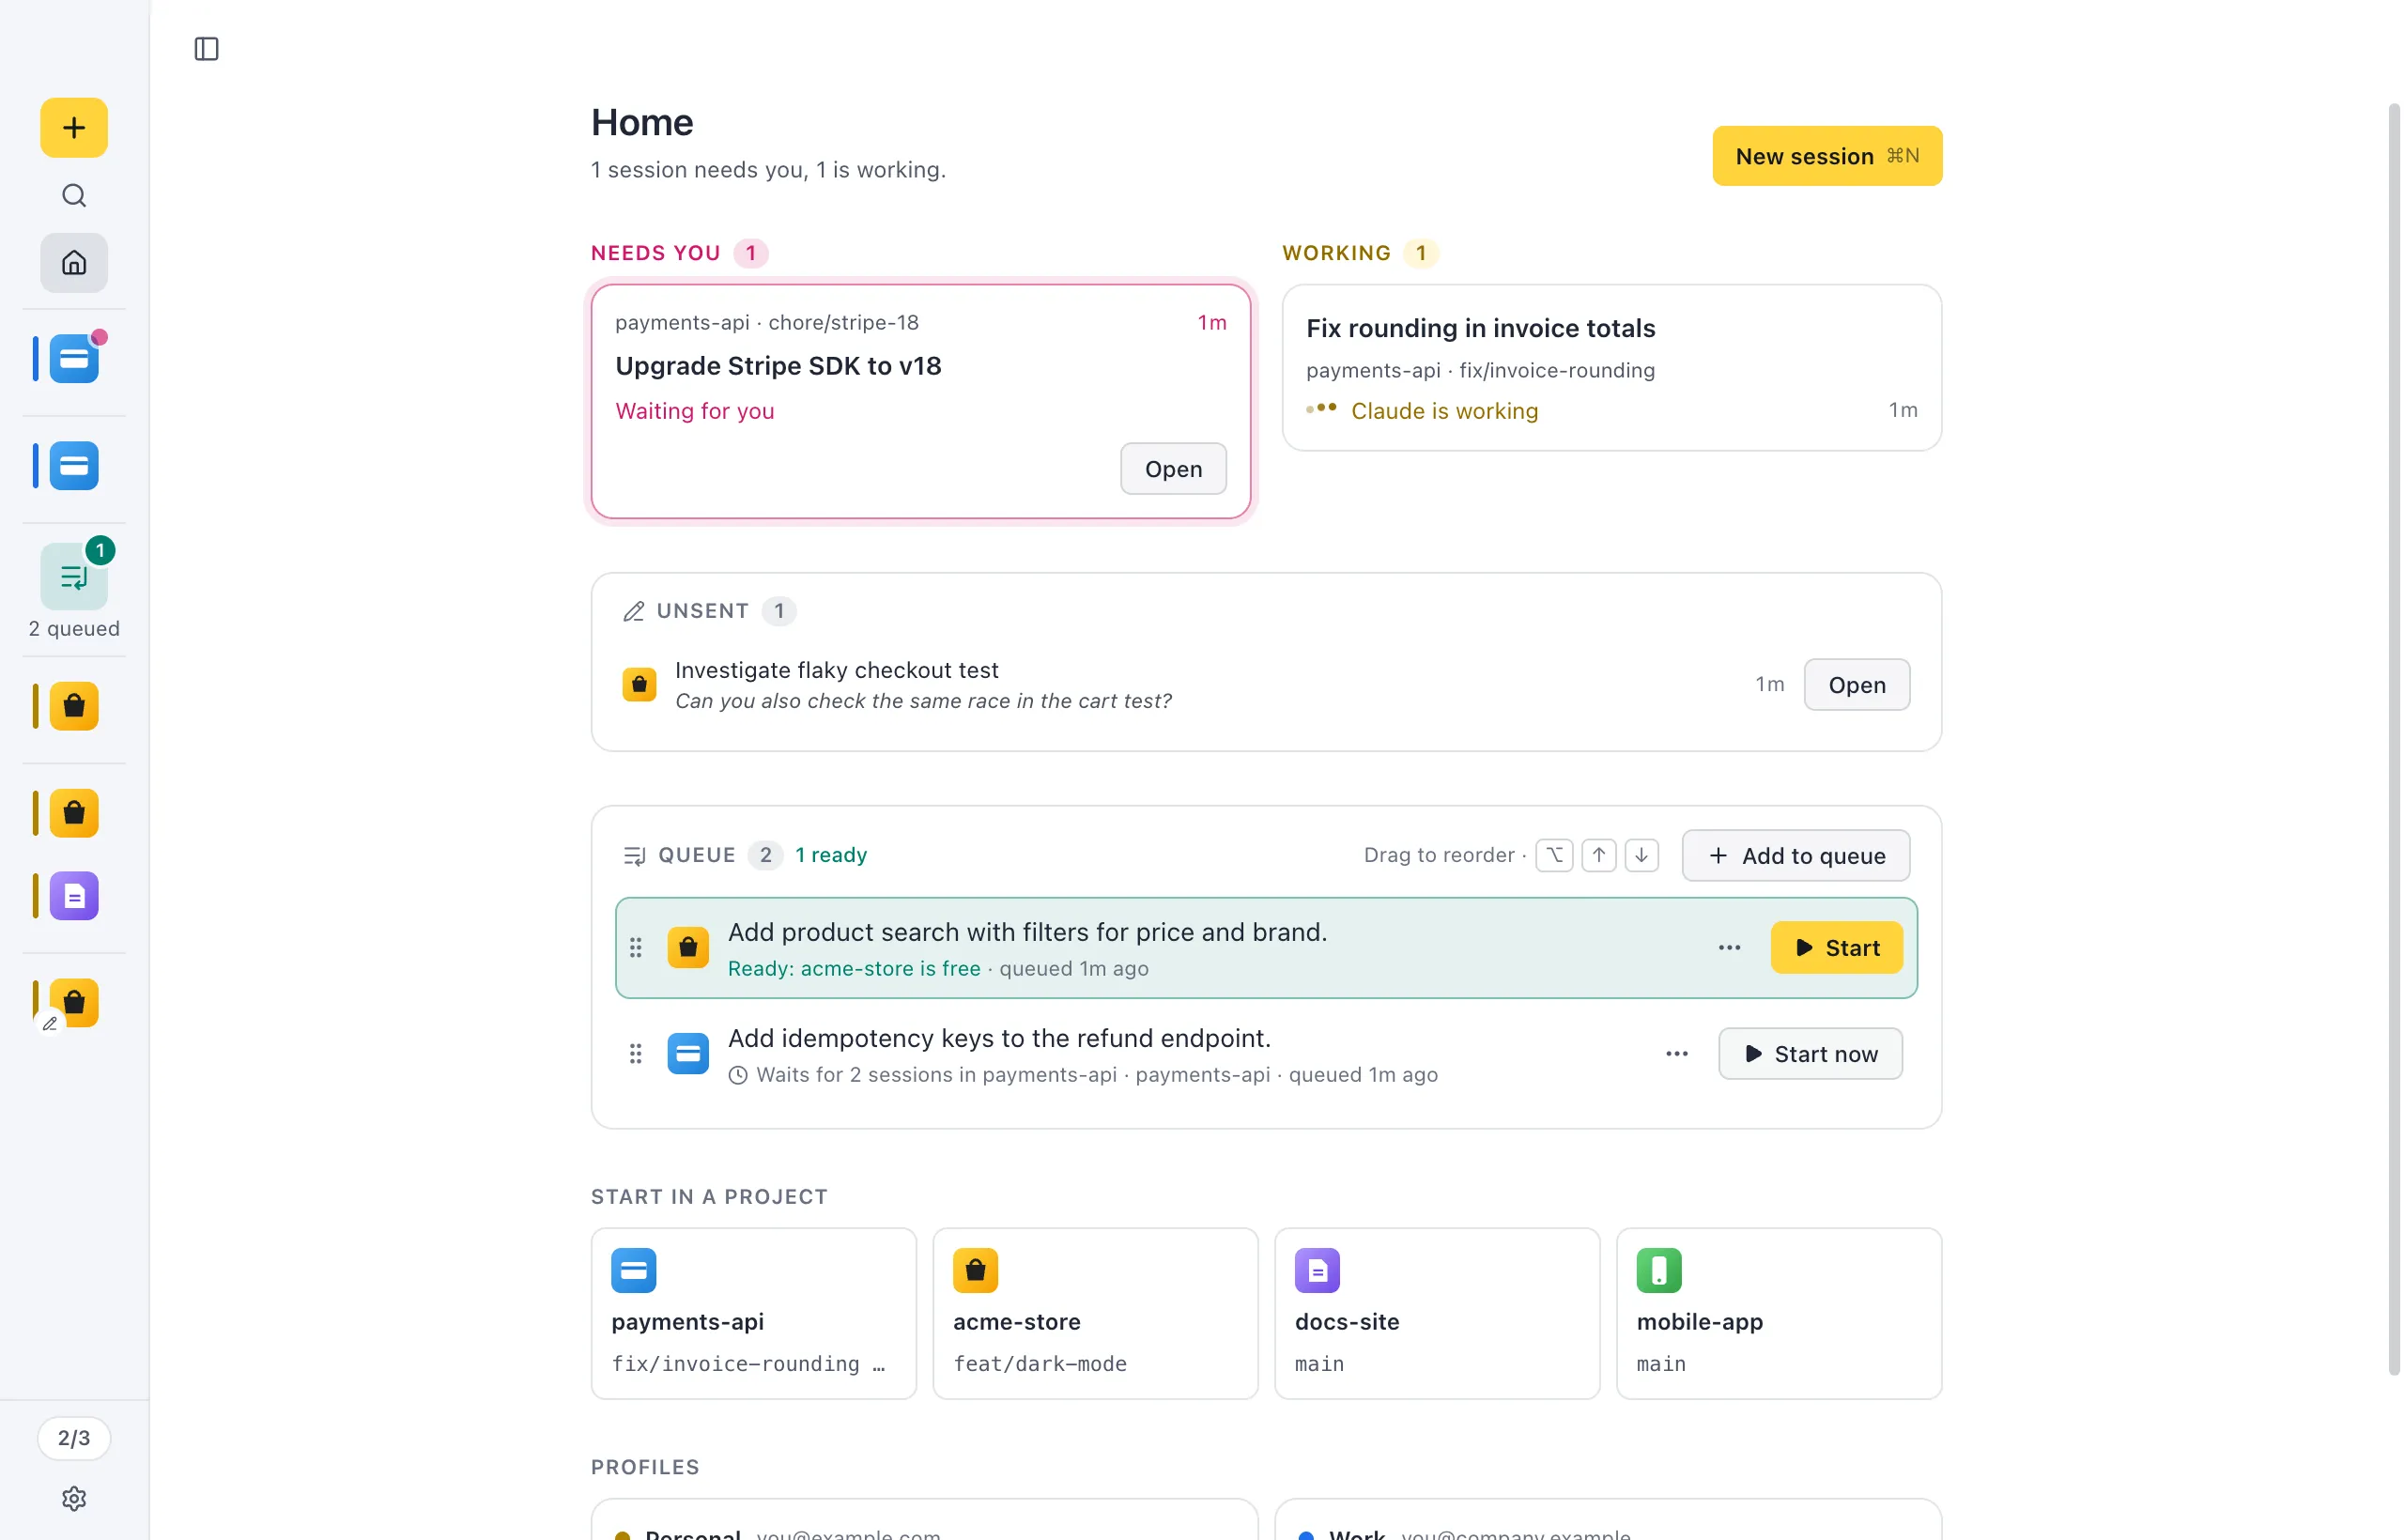Start a session in docs-site project

[x=1437, y=1313]
